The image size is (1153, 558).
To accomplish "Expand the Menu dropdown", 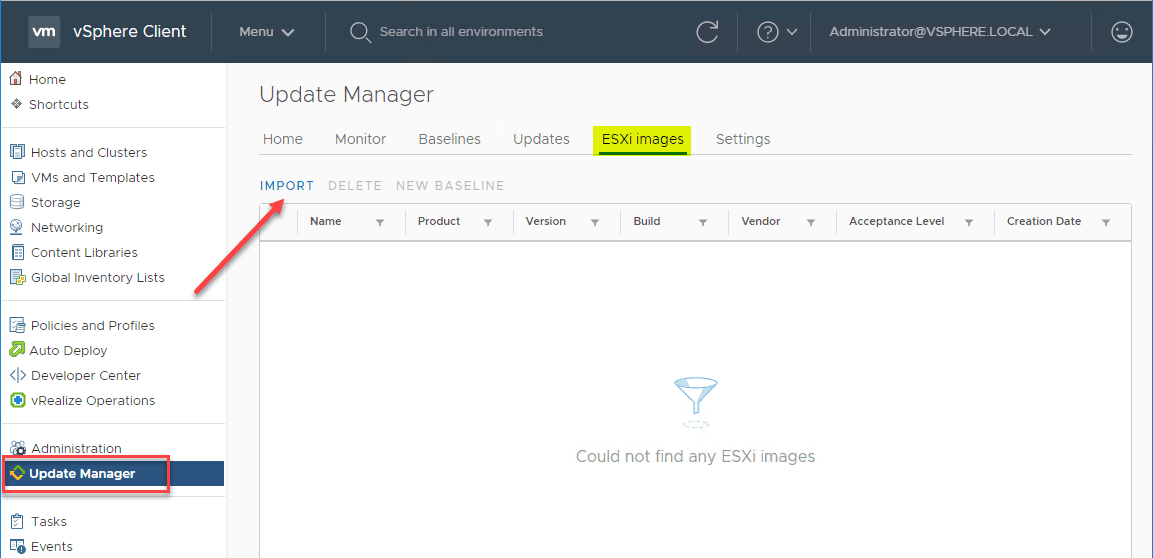I will (x=266, y=32).
